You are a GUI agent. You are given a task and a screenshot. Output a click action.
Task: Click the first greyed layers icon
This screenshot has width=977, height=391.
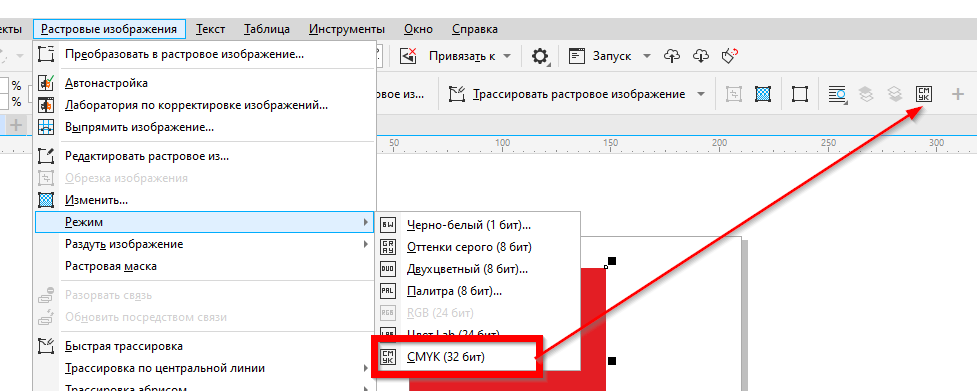tap(865, 94)
